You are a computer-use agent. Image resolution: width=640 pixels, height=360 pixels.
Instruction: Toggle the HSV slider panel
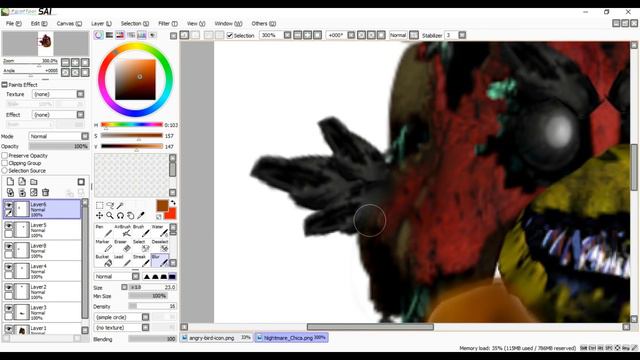pyautogui.click(x=120, y=36)
